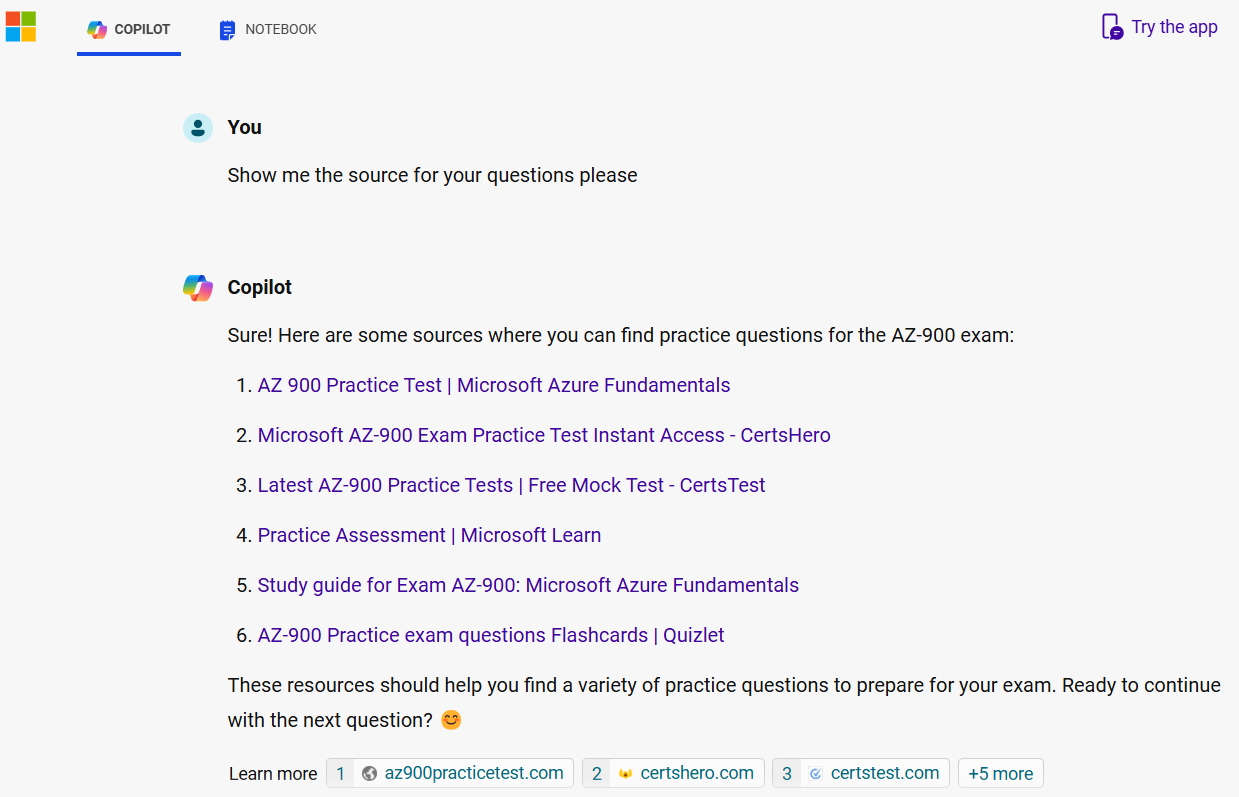
Task: Click the certstest.com favicon icon
Action: (x=815, y=773)
